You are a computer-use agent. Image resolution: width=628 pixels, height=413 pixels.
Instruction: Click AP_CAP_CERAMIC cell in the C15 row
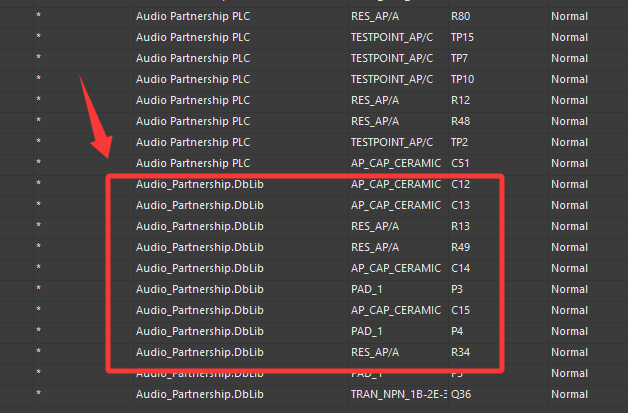(398, 310)
